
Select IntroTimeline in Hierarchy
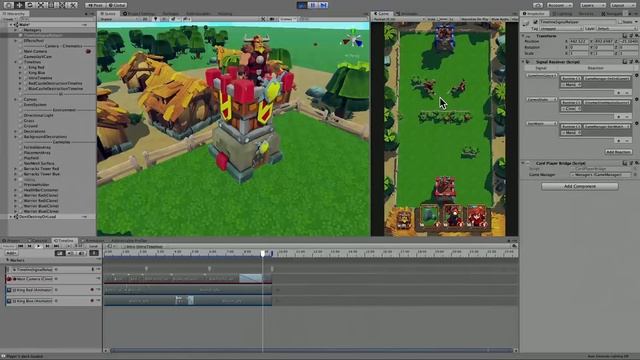40,78
